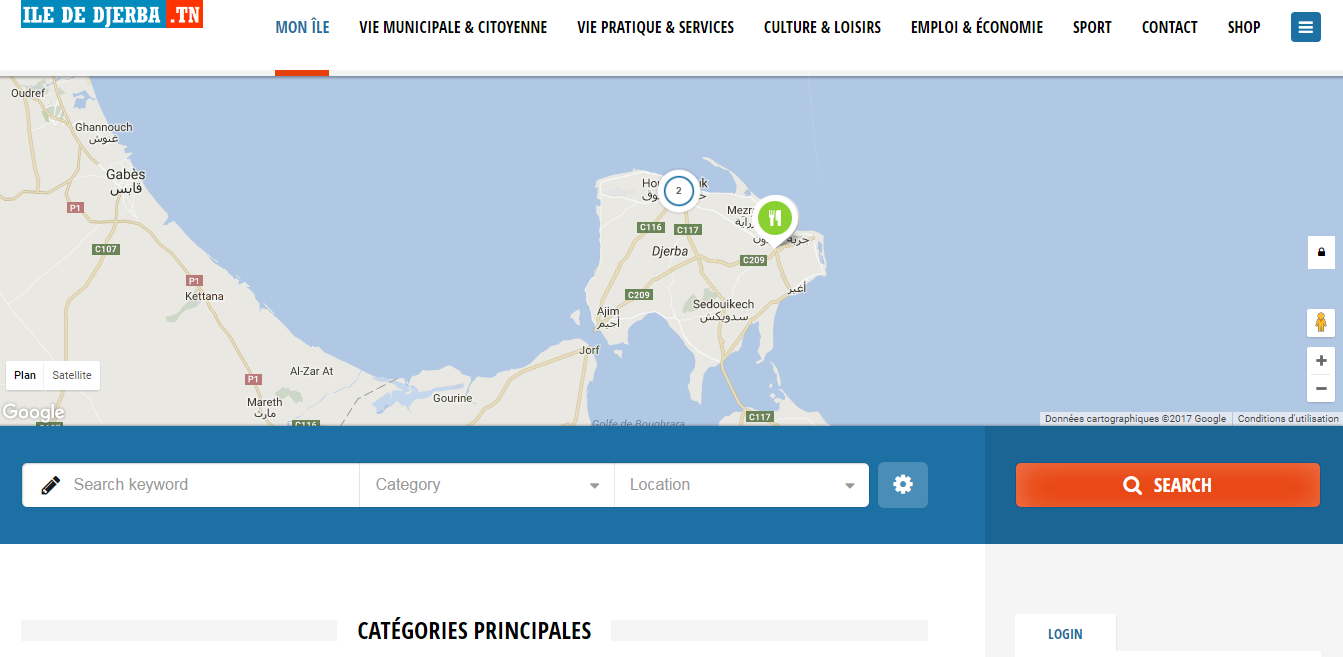
Task: Click the Gabès label on map
Action: point(125,174)
